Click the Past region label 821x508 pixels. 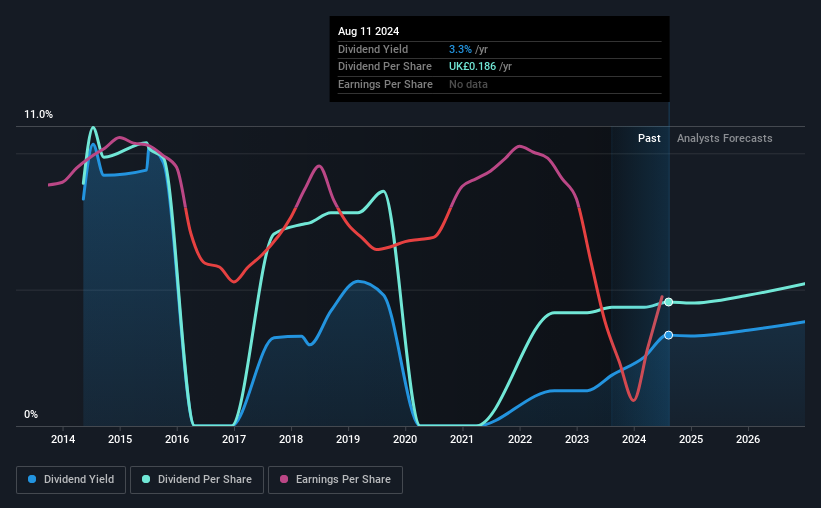tap(649, 138)
